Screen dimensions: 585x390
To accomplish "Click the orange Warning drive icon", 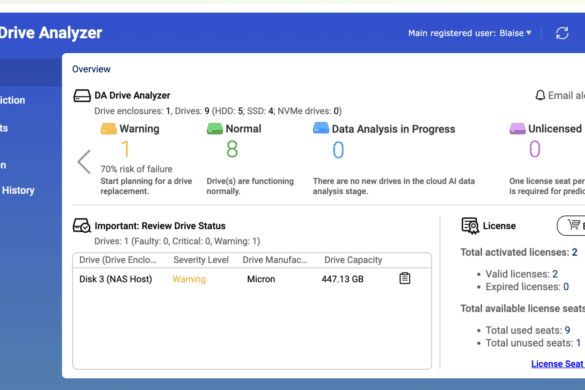I will coord(109,129).
